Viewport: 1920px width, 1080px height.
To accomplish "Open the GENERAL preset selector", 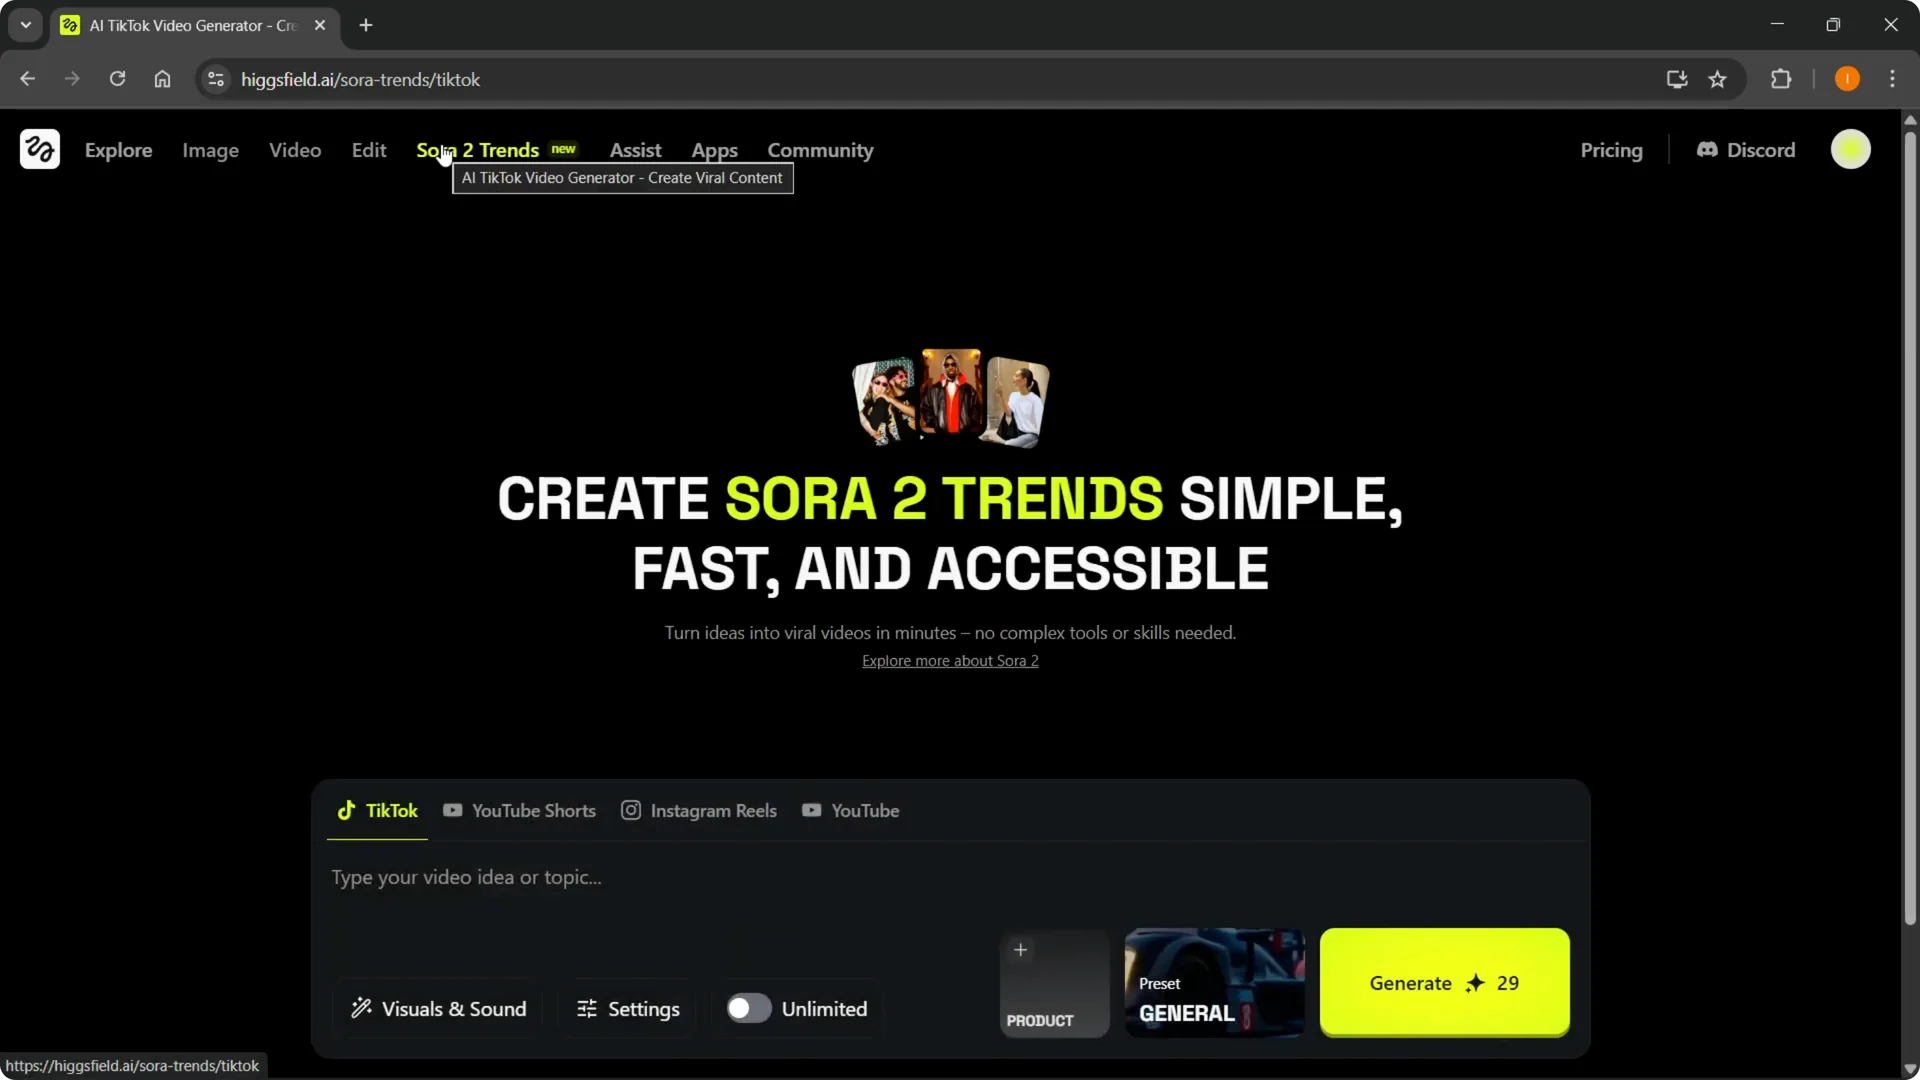I will [x=1213, y=982].
